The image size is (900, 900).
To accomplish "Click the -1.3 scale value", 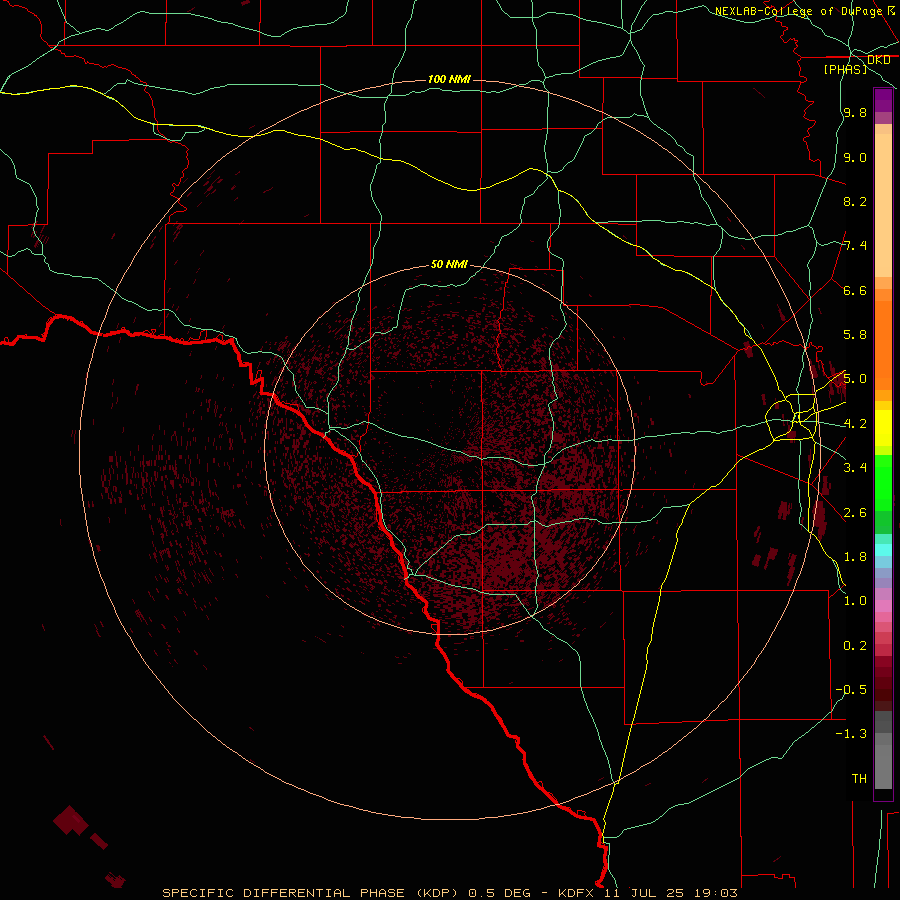I will (x=851, y=734).
